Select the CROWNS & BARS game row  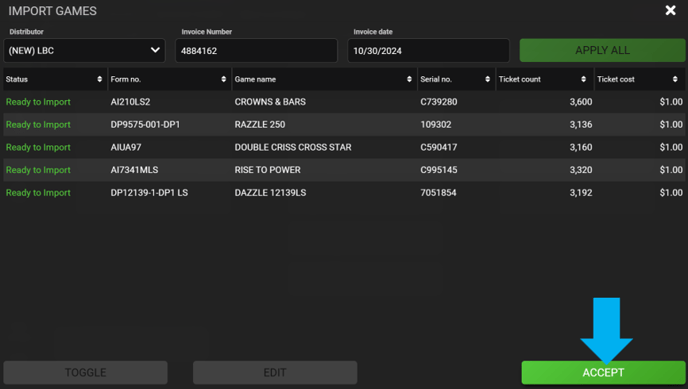[344, 102]
